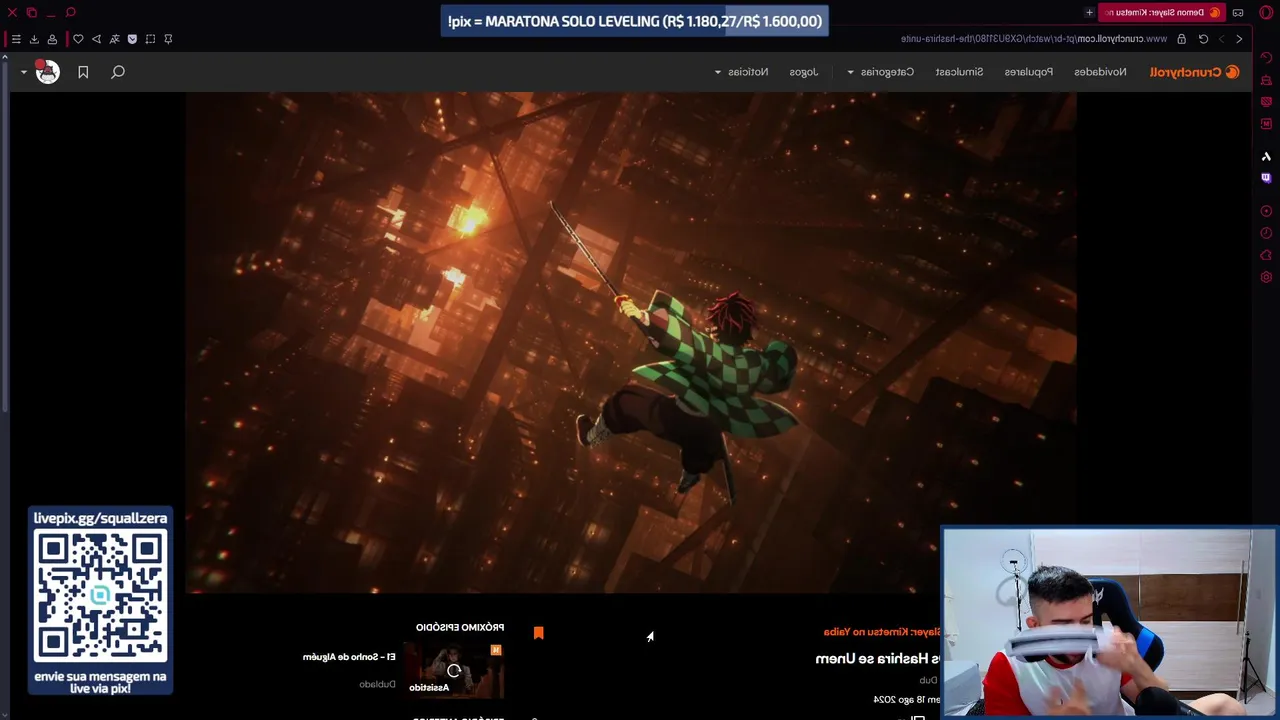Switch to the Demon Slayer: Kimetsu tab
Screen dimensions: 1280x720
click(1162, 12)
